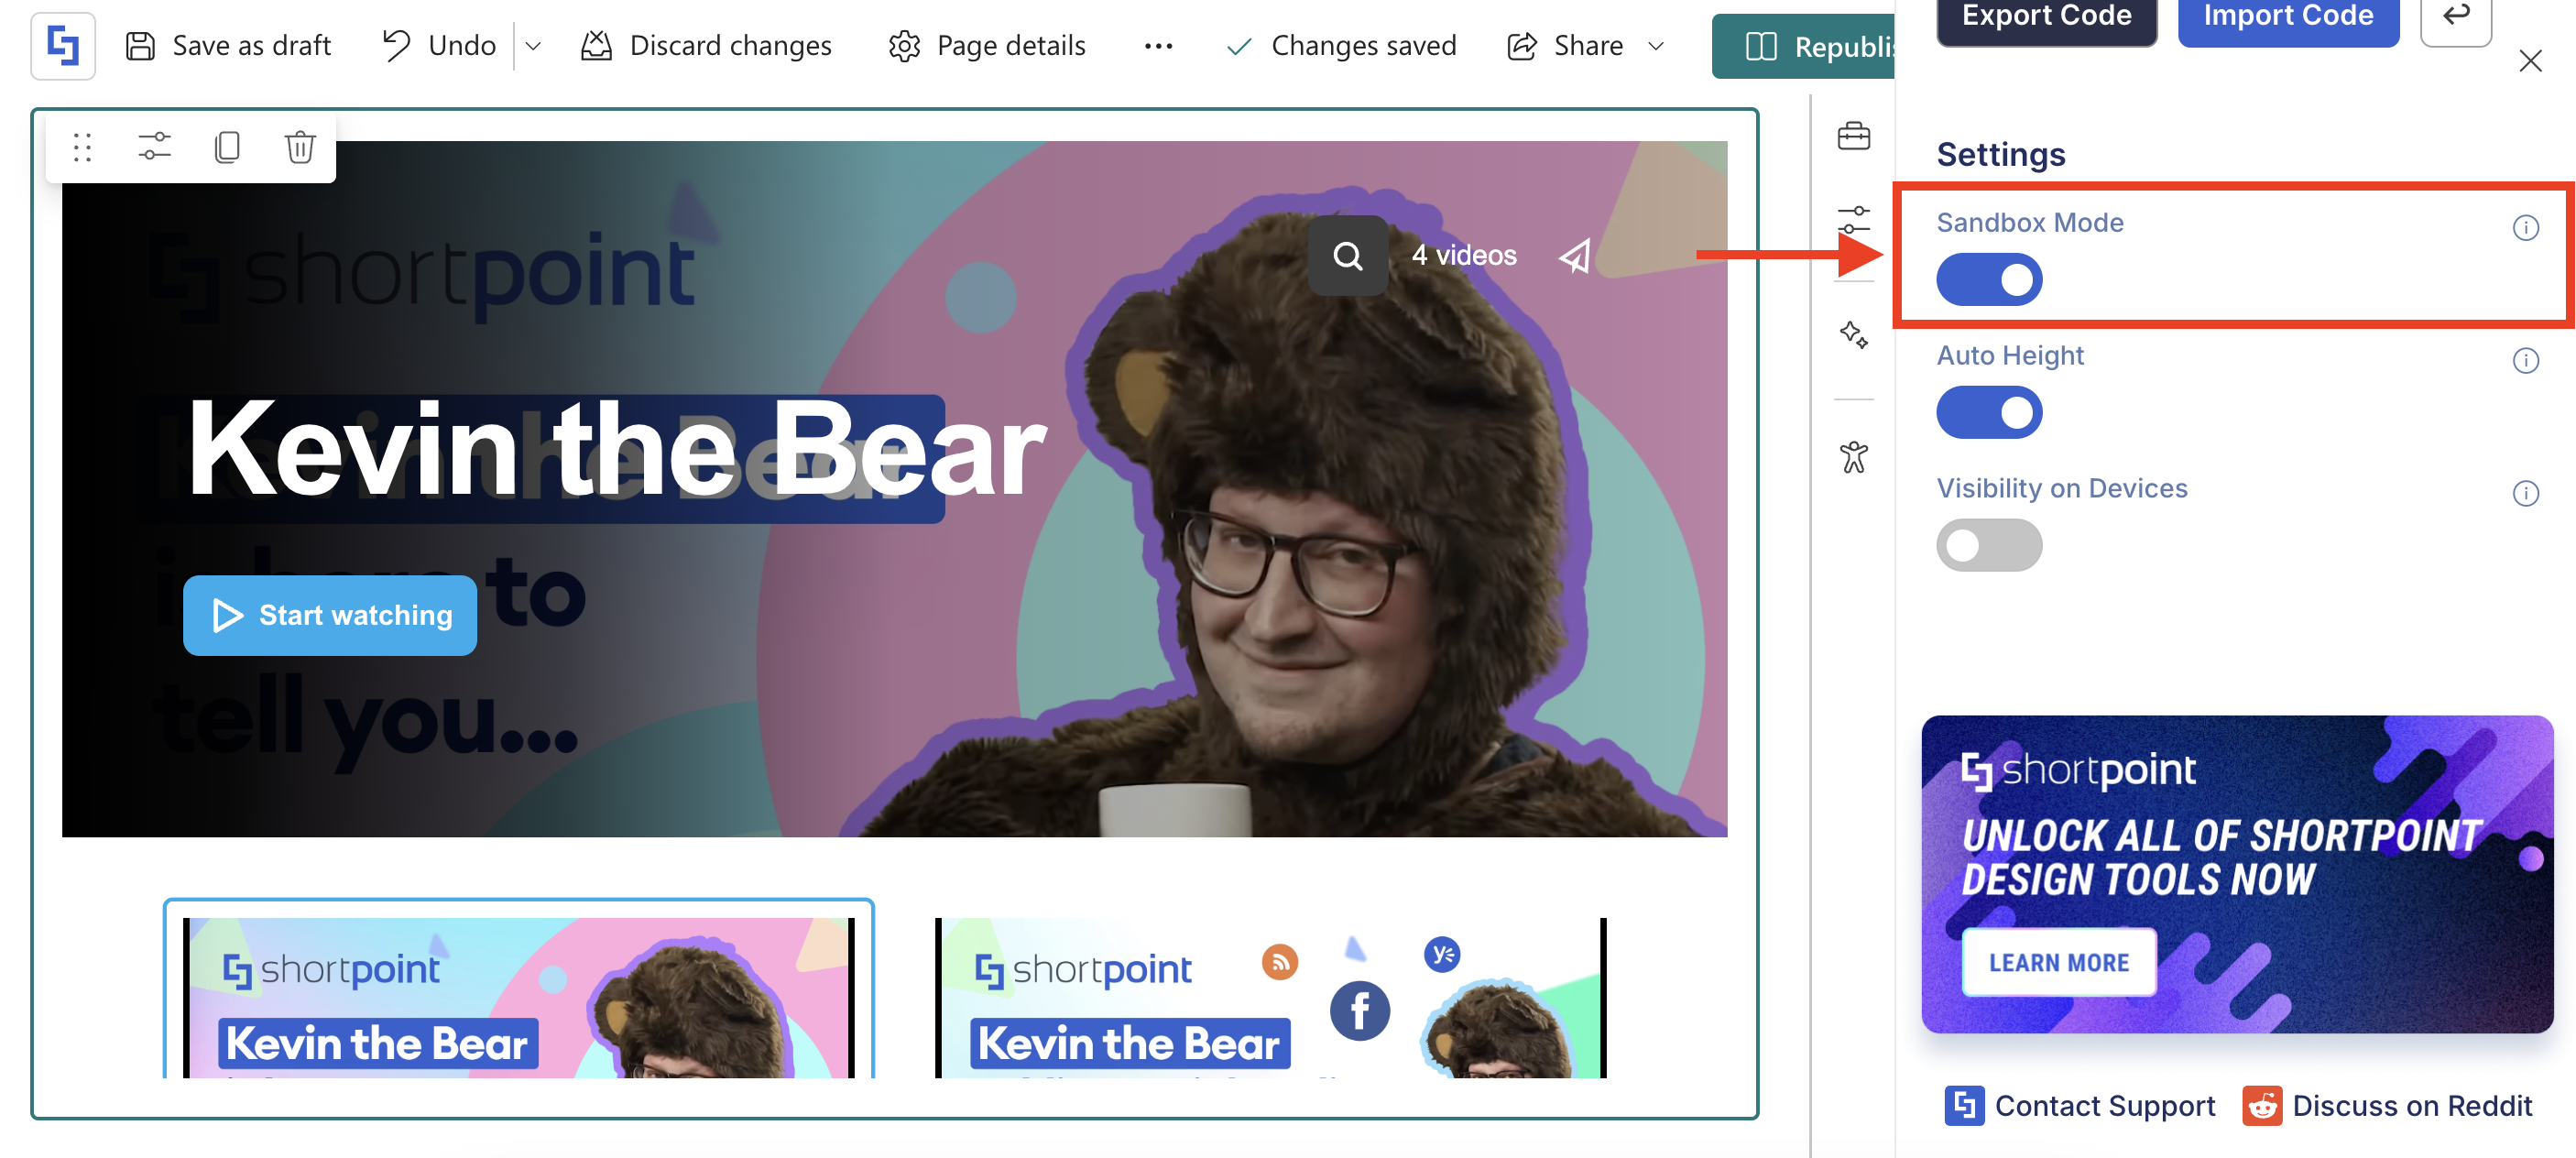Expand the Share dropdown chevron
This screenshot has width=2576, height=1158.
pyautogui.click(x=1656, y=46)
